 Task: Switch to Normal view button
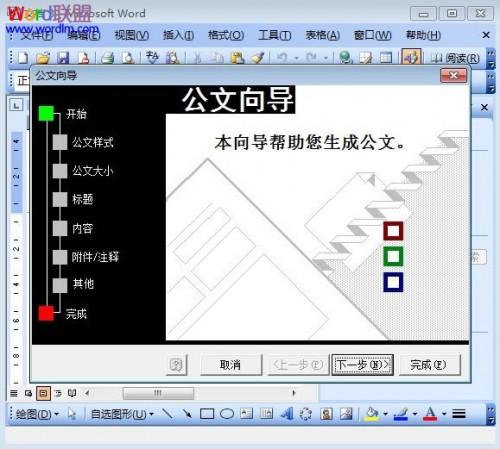(x=14, y=393)
